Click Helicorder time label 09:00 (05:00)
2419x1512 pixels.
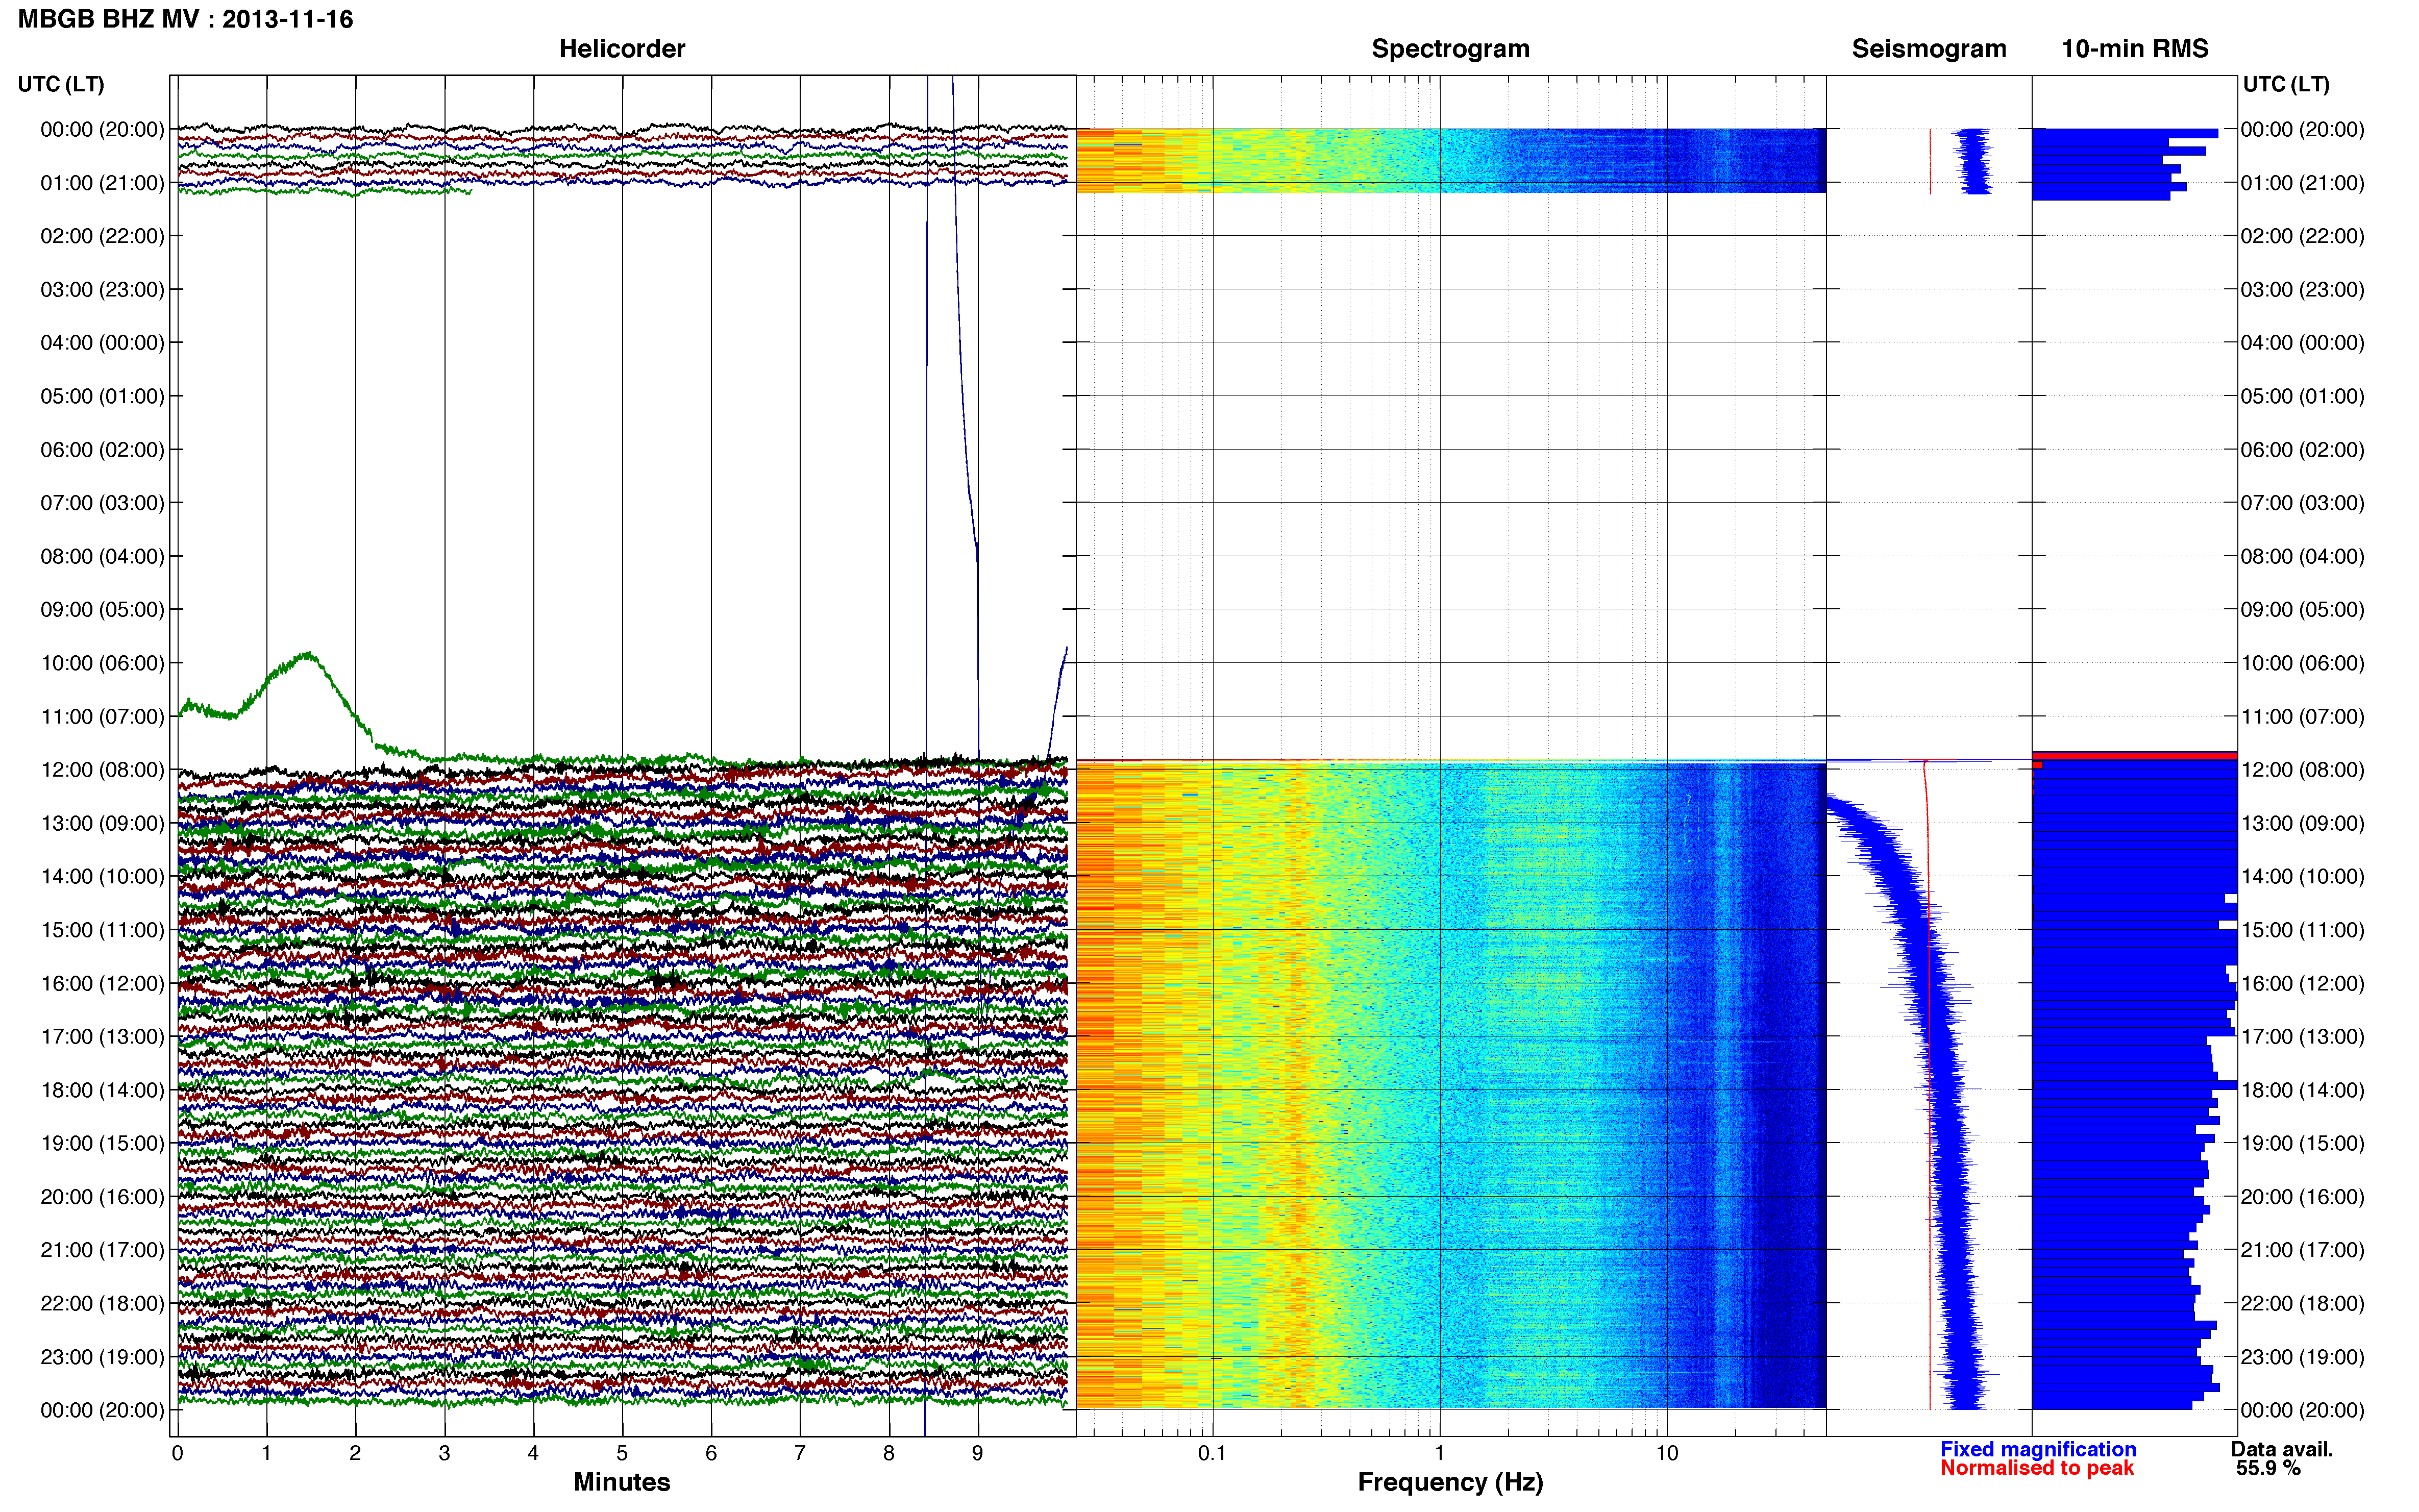(102, 609)
